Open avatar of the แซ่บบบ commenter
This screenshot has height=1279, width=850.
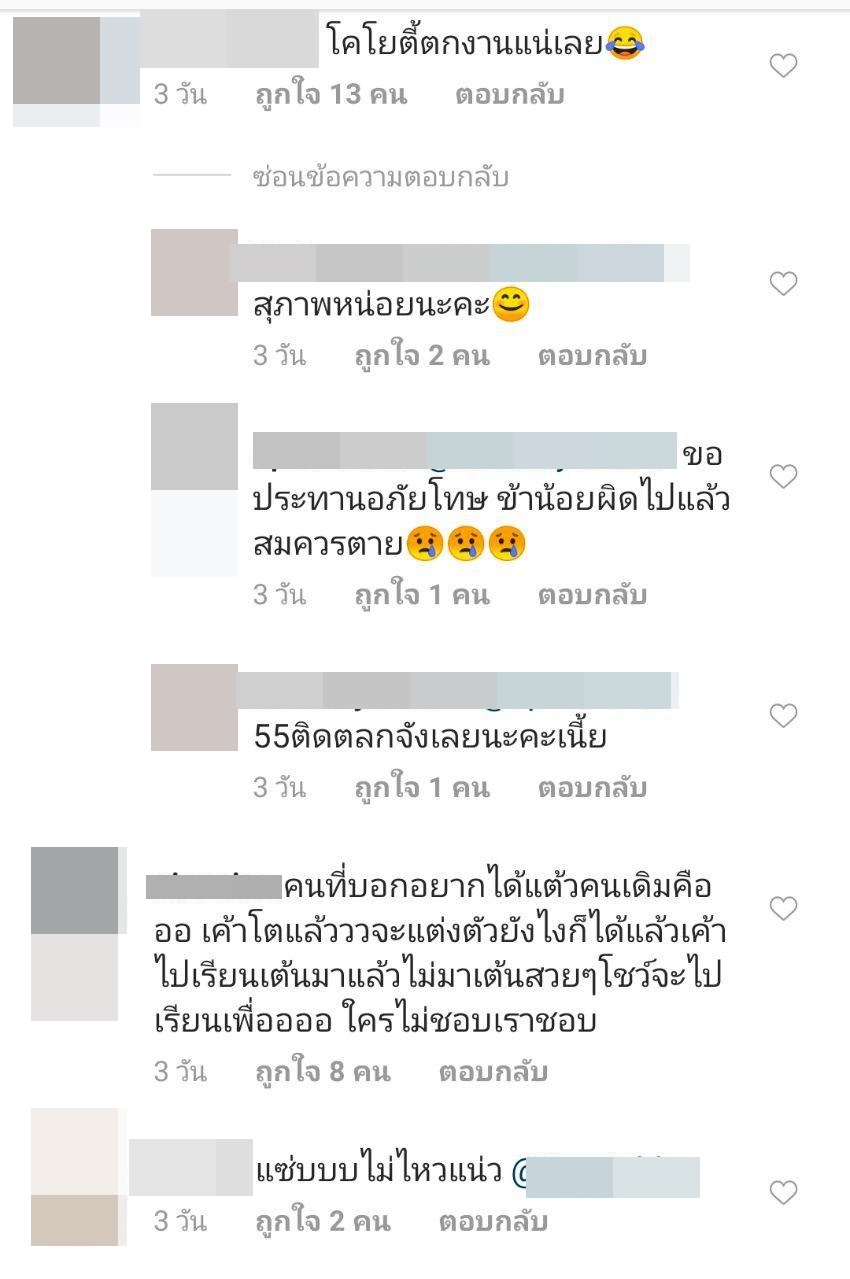pyautogui.click(x=75, y=1177)
